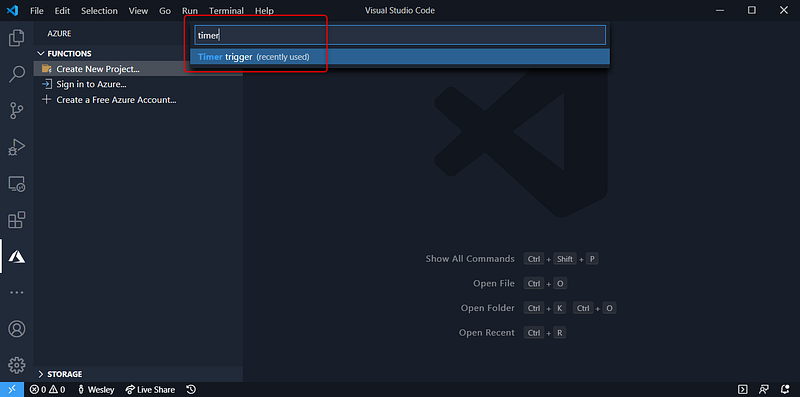Image resolution: width=800 pixels, height=397 pixels.
Task: Open the Extensions view
Action: (17, 220)
